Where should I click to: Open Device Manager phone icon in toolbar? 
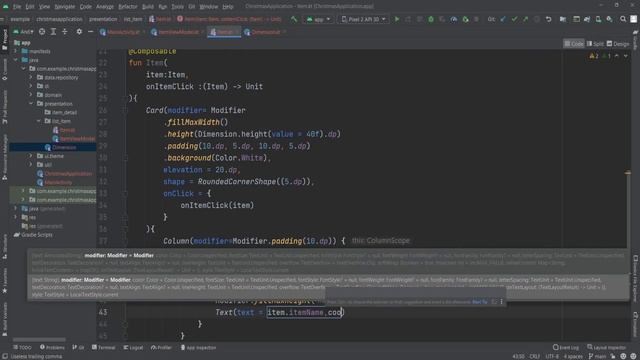click(598, 19)
